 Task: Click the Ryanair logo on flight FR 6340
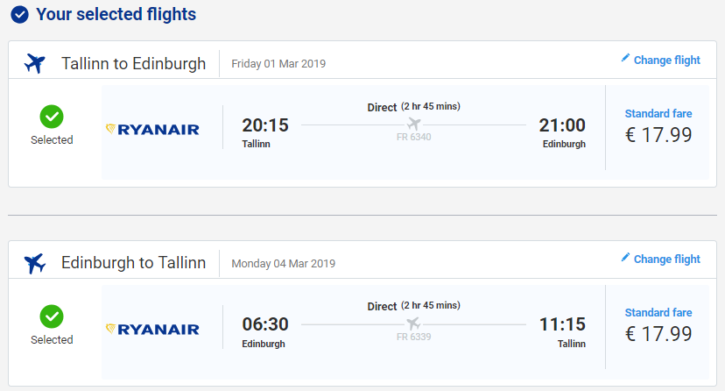(x=153, y=129)
